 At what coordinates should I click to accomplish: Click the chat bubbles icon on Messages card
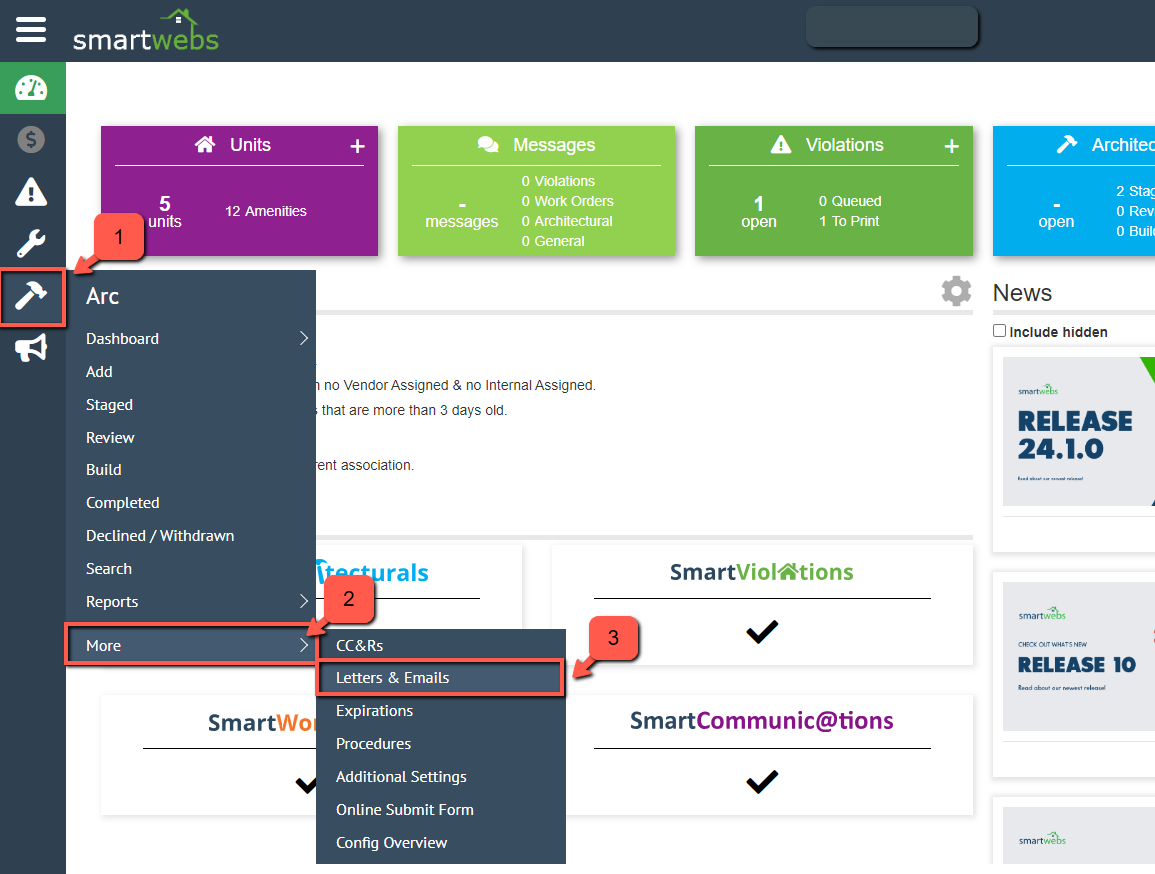pyautogui.click(x=488, y=144)
